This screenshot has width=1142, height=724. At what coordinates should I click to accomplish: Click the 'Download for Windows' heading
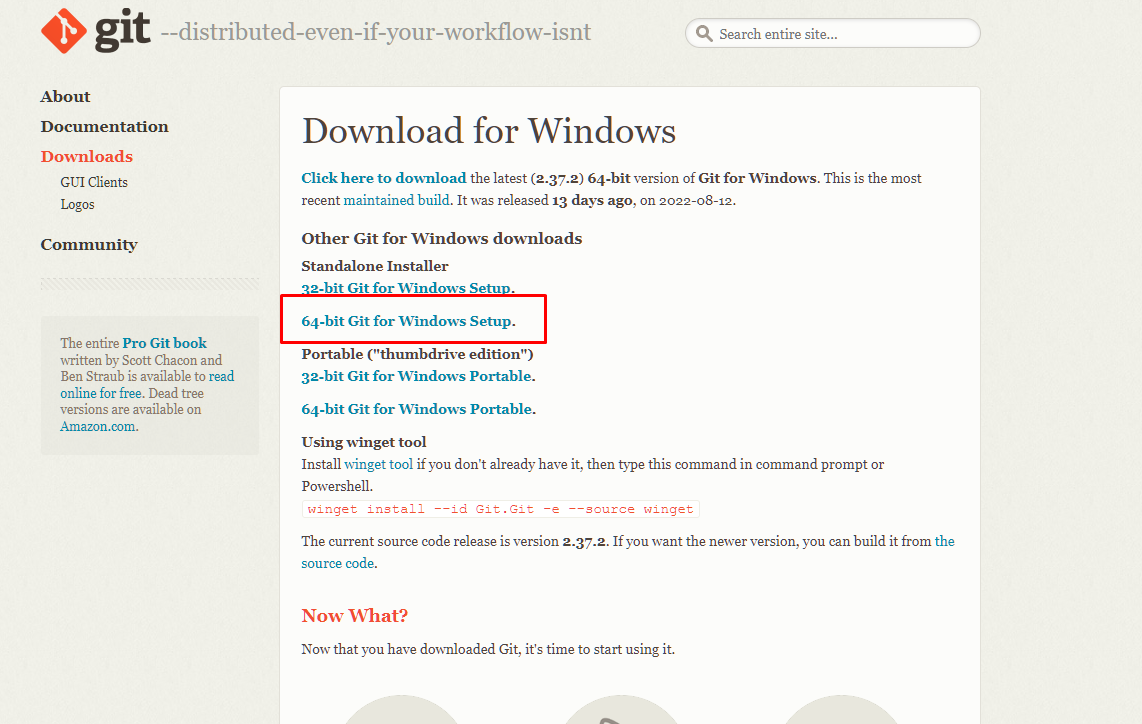(489, 131)
